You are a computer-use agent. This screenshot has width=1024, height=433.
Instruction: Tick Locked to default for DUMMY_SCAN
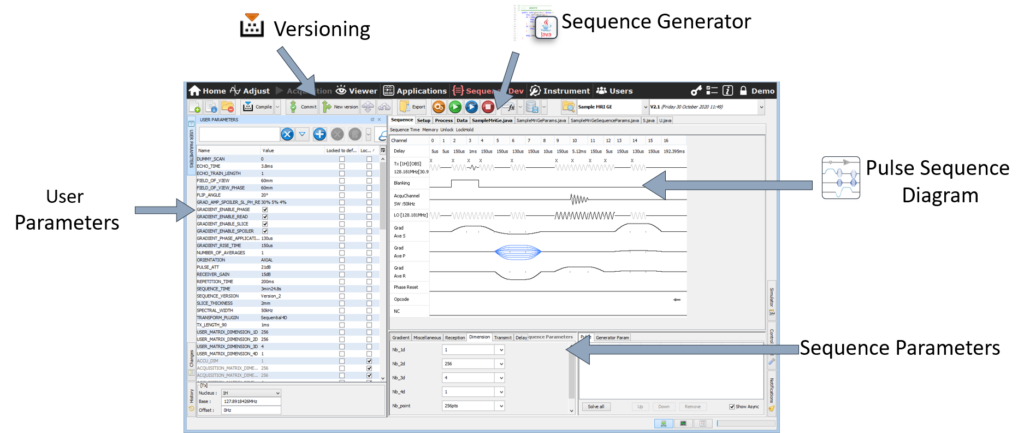342,159
